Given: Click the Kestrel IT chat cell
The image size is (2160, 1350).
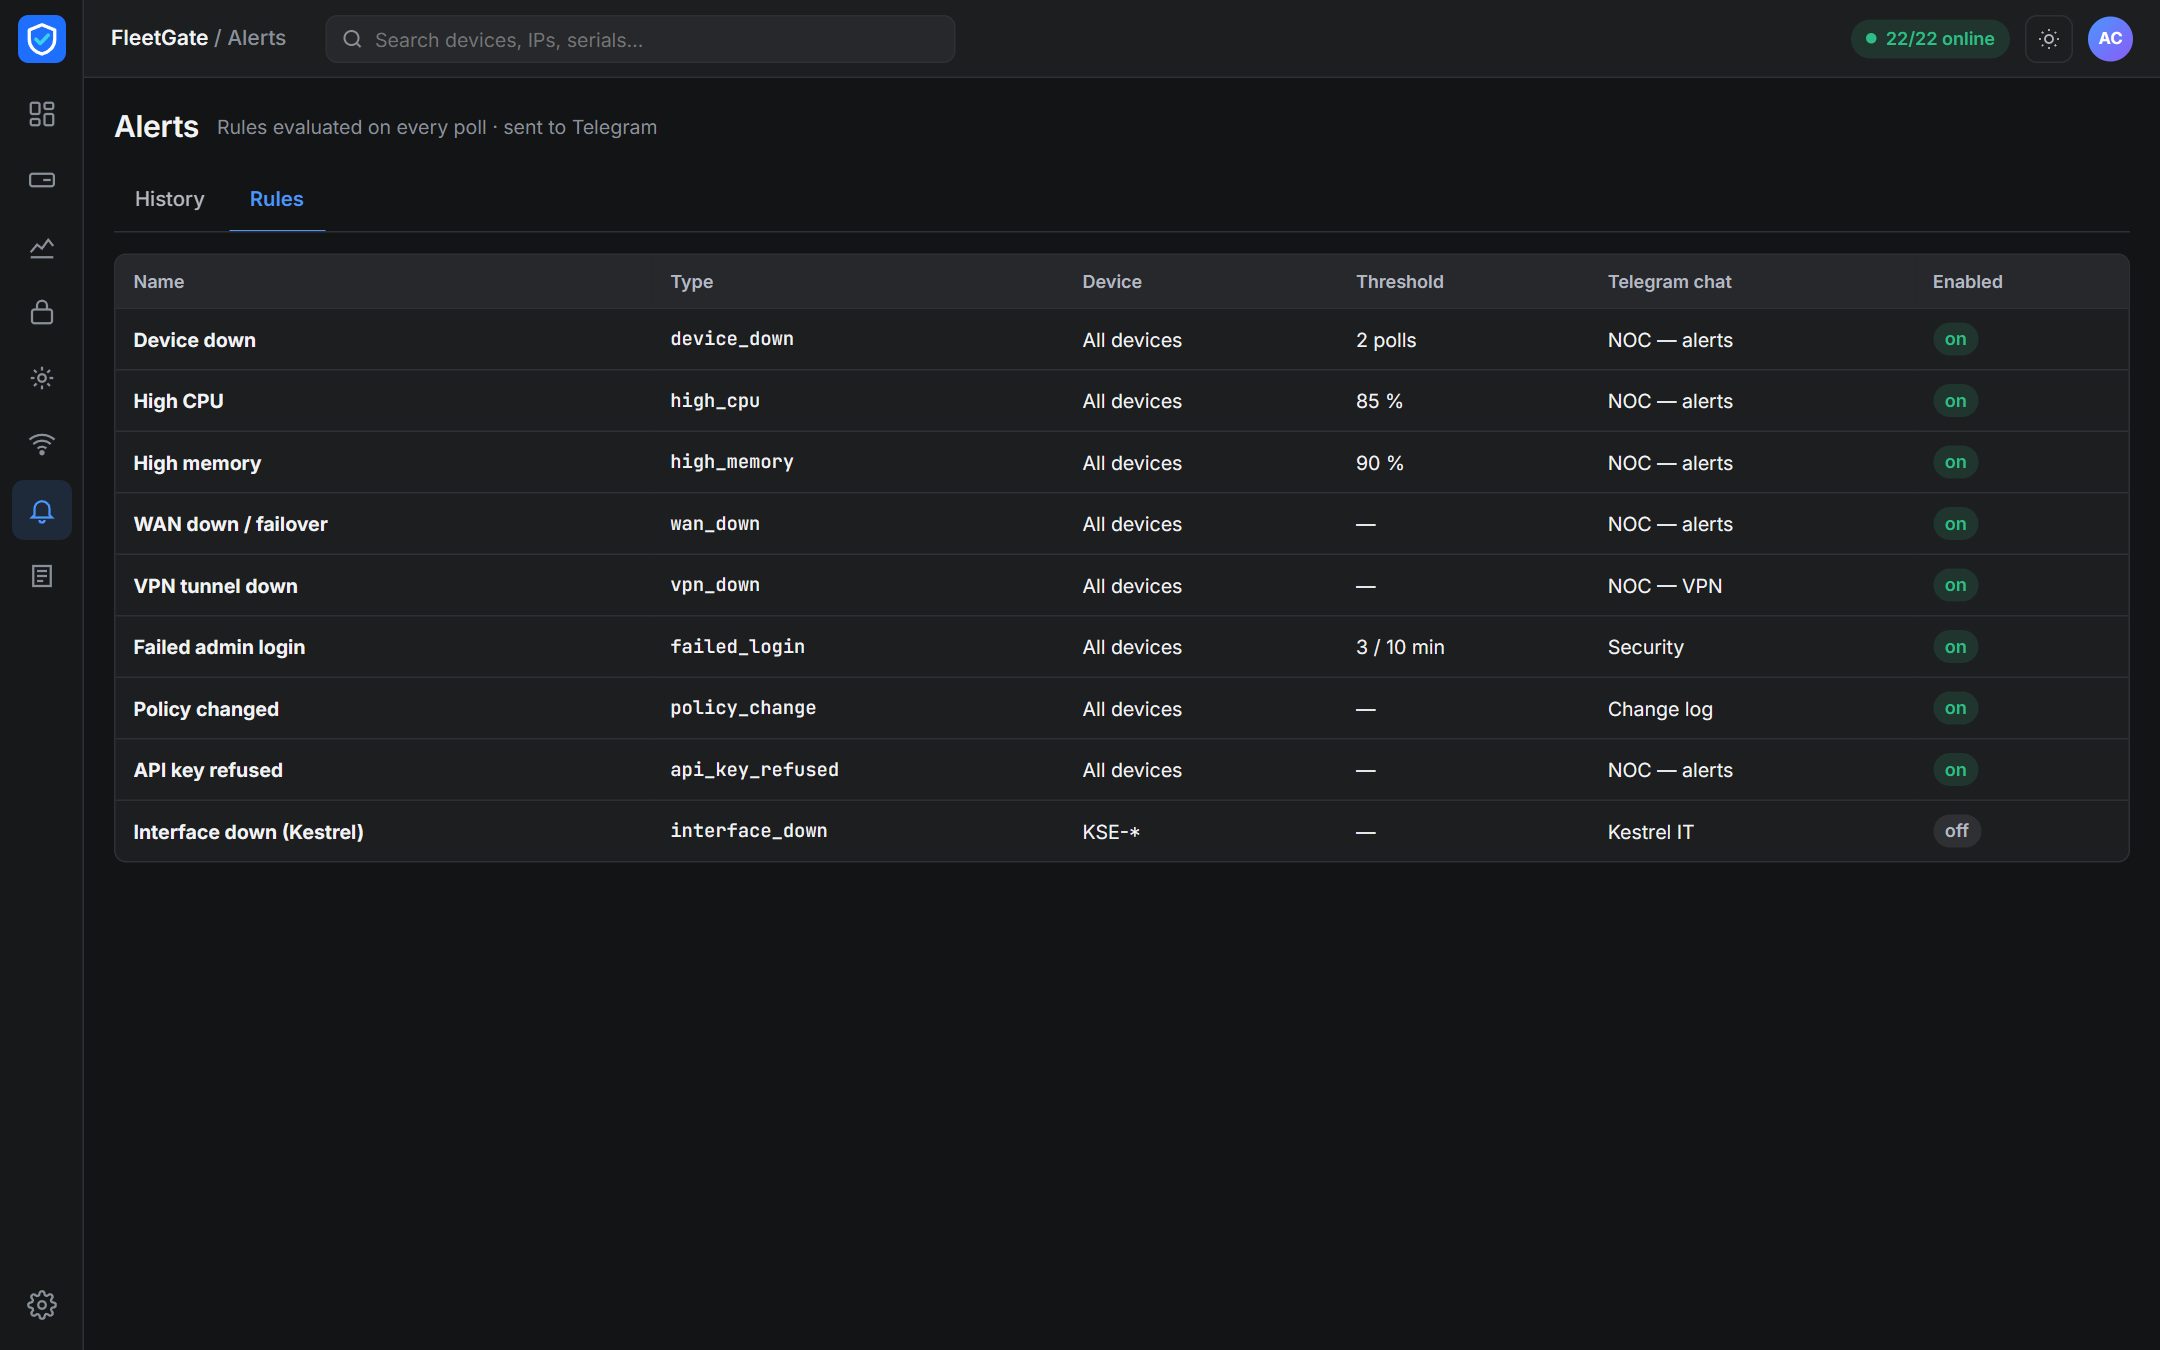Looking at the screenshot, I should (x=1650, y=832).
